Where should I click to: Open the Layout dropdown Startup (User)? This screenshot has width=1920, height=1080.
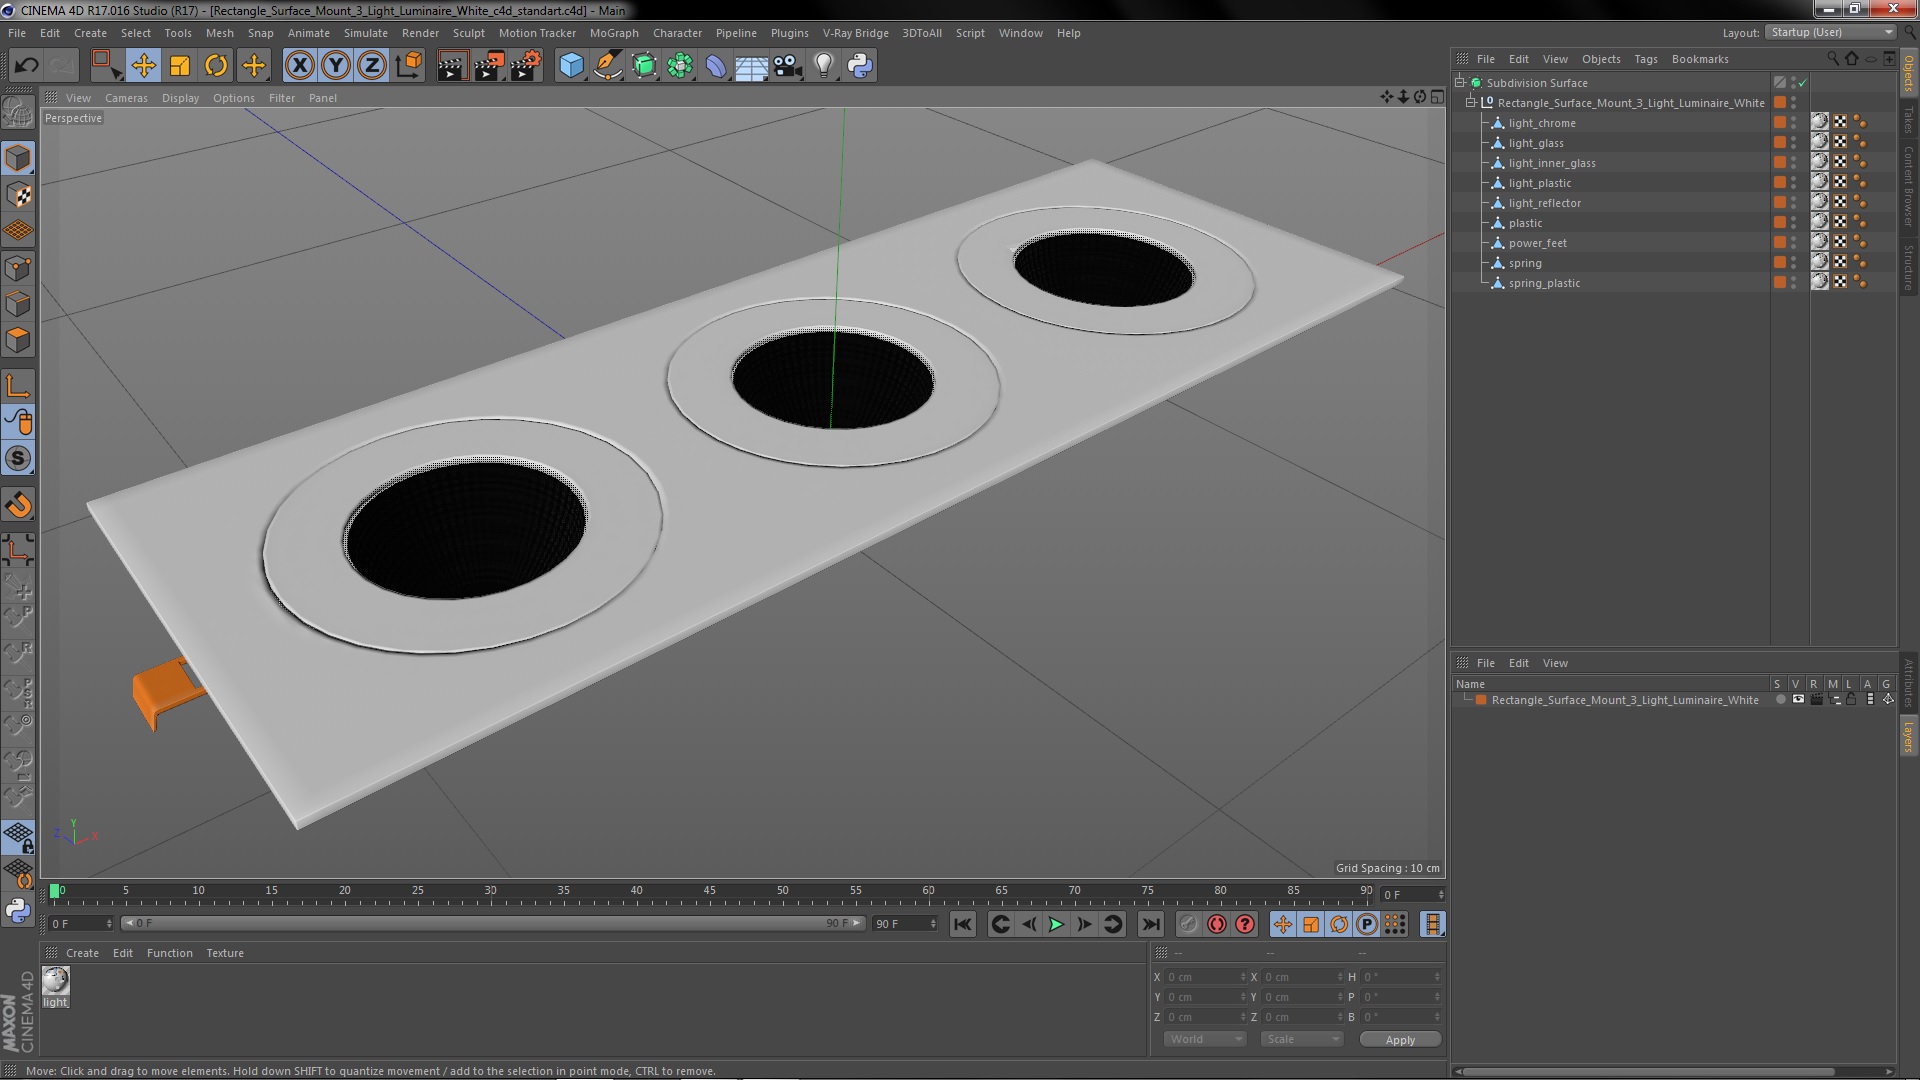tap(1832, 33)
